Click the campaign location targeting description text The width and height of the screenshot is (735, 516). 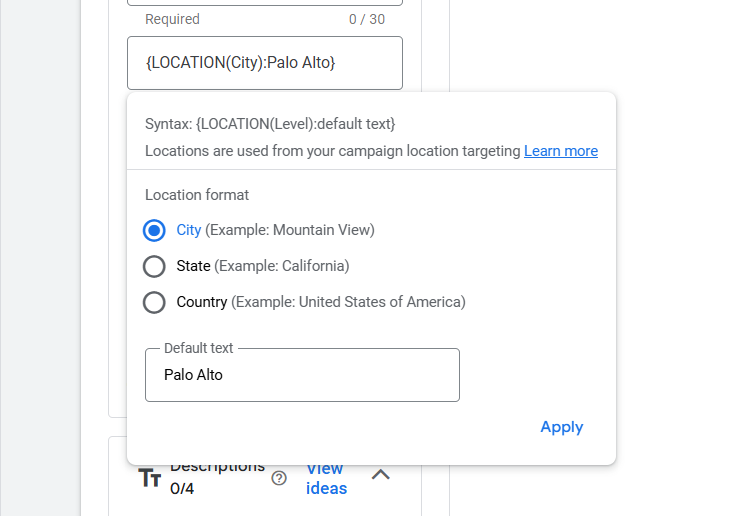332,151
